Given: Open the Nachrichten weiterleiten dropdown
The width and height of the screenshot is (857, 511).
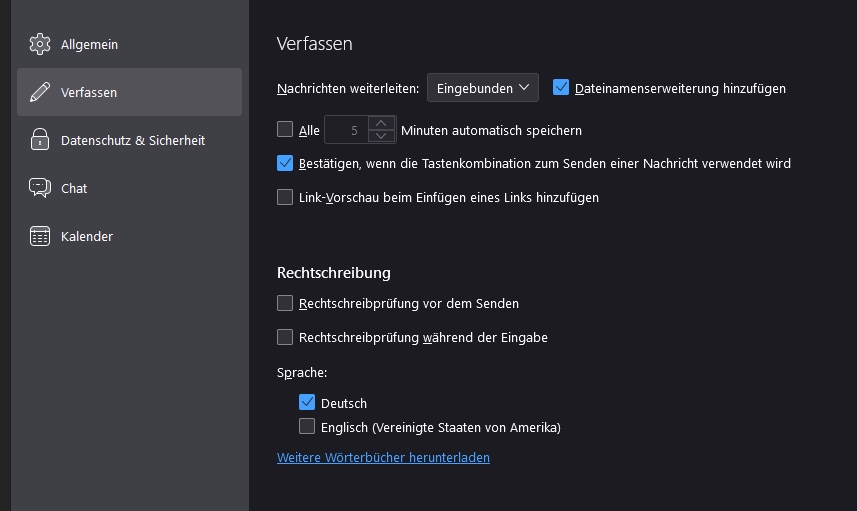Looking at the screenshot, I should pyautogui.click(x=482, y=88).
